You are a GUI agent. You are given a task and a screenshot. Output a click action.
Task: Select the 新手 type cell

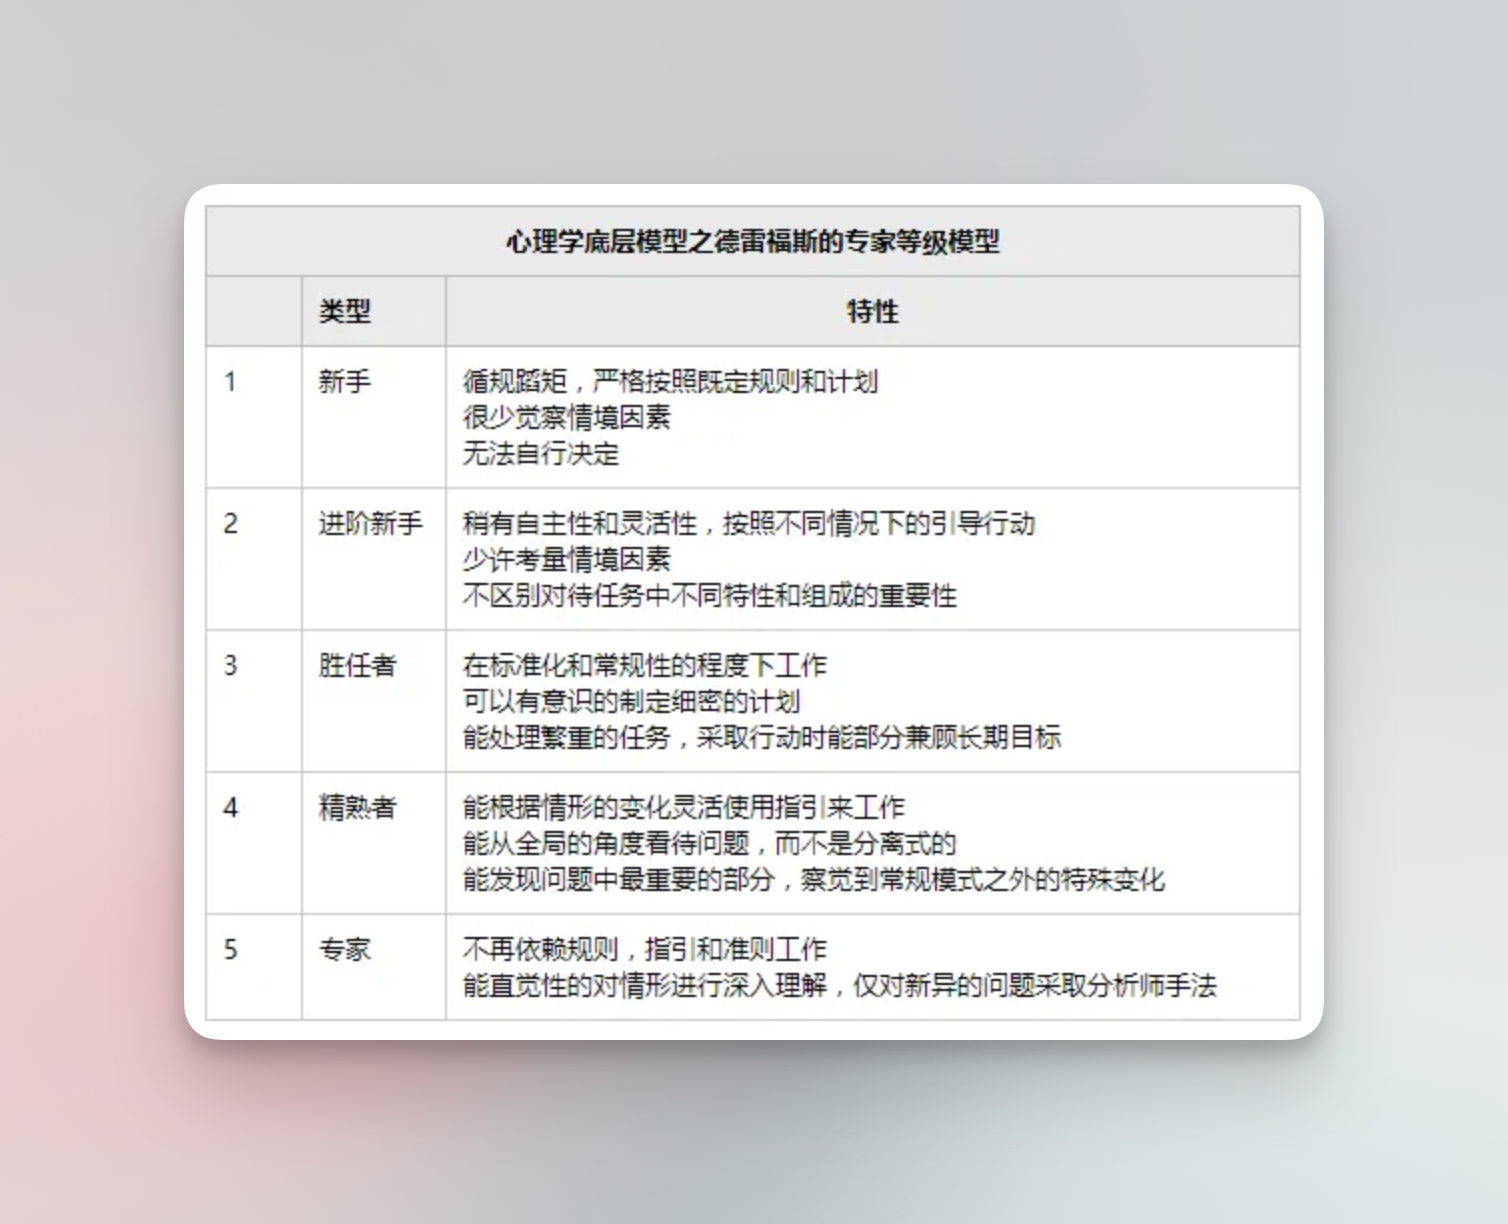click(345, 382)
